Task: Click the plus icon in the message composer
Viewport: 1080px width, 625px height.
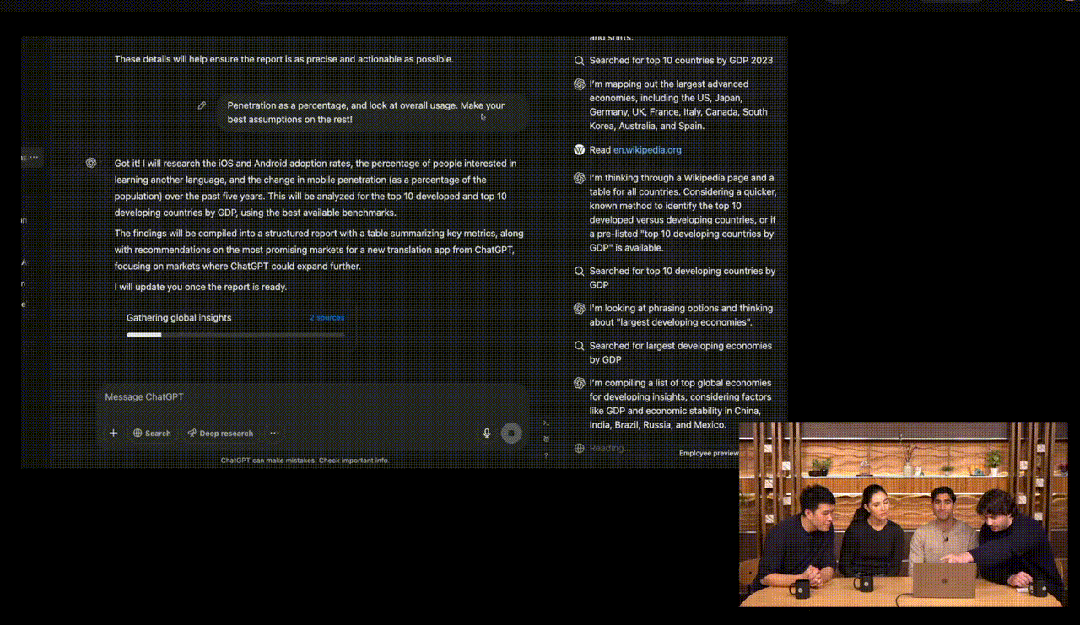Action: coord(113,433)
